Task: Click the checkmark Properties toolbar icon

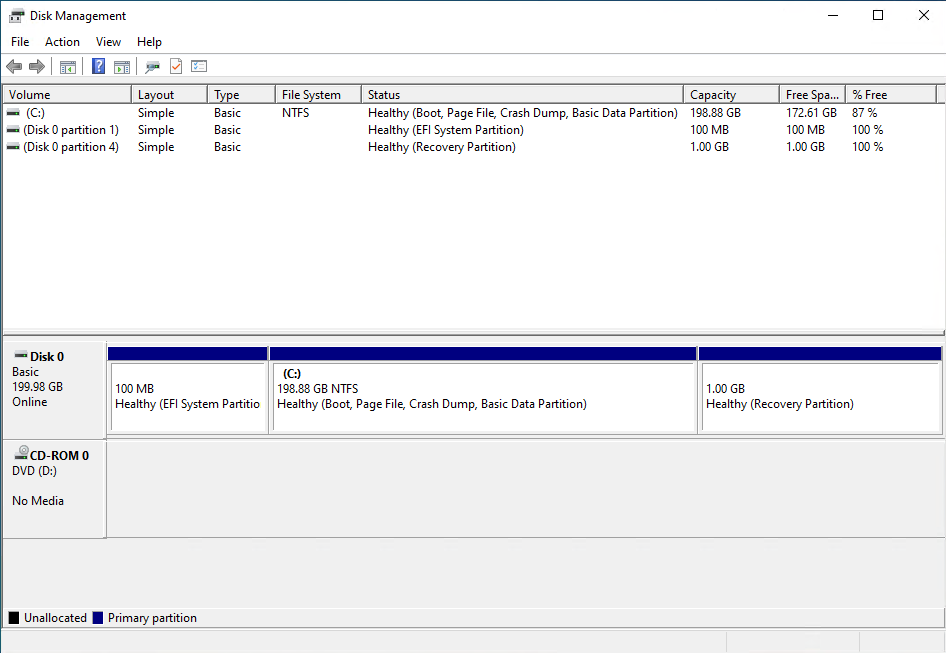Action: click(176, 66)
